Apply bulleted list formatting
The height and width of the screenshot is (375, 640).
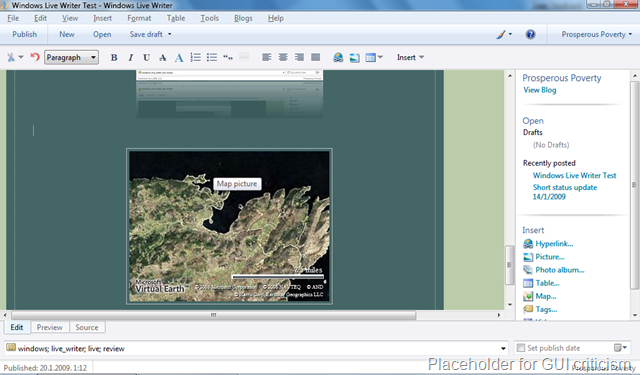pyautogui.click(x=212, y=57)
